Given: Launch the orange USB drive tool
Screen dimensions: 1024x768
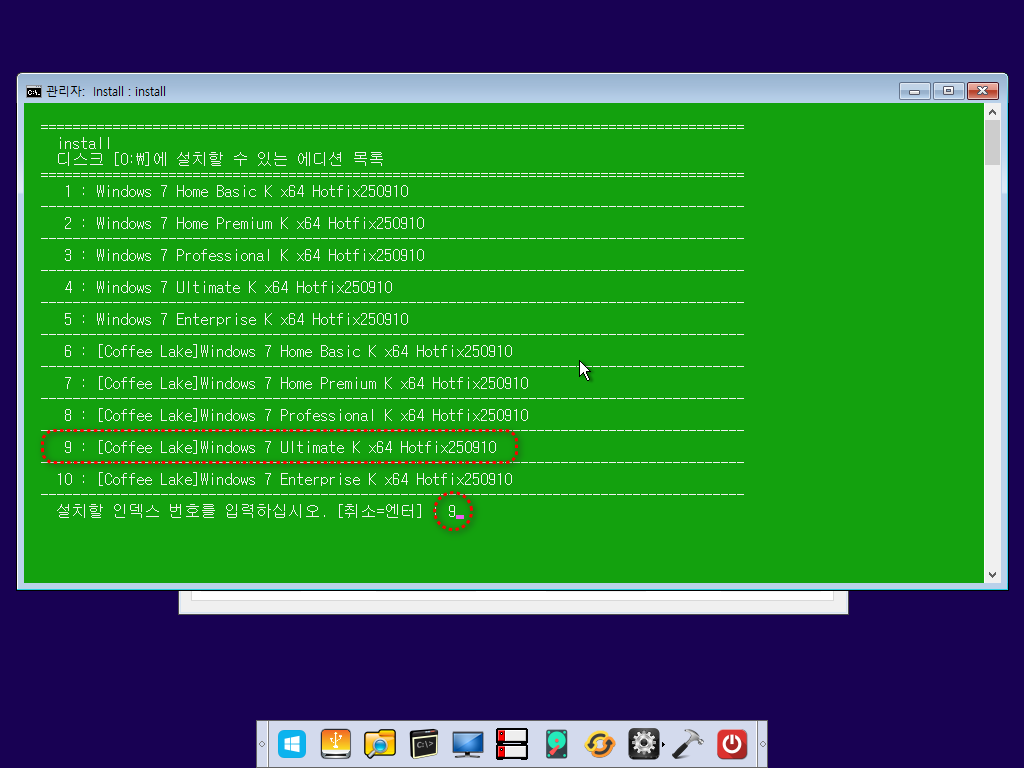Looking at the screenshot, I should tap(336, 744).
